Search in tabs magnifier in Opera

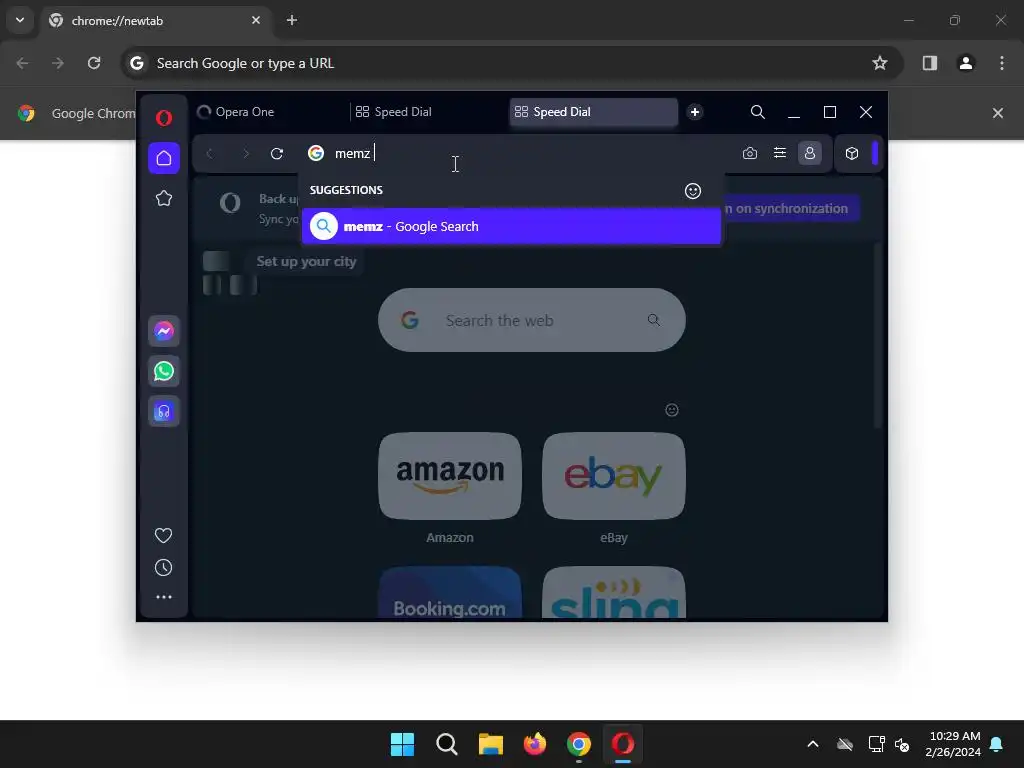[x=758, y=112]
